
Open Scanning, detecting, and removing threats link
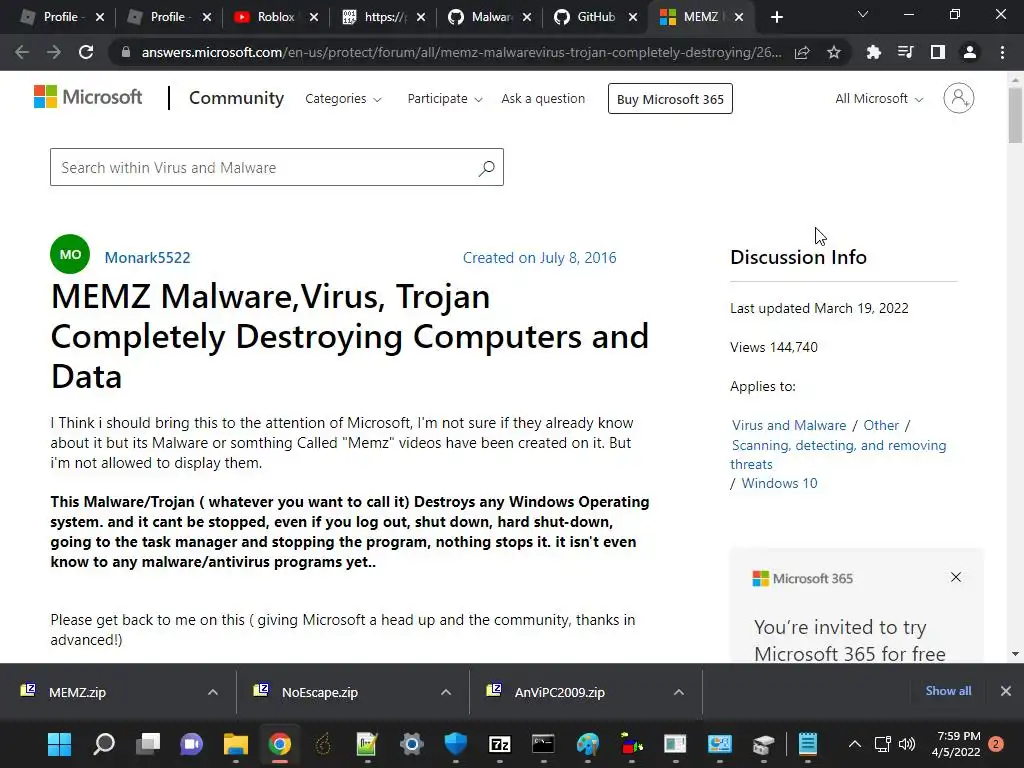(839, 455)
